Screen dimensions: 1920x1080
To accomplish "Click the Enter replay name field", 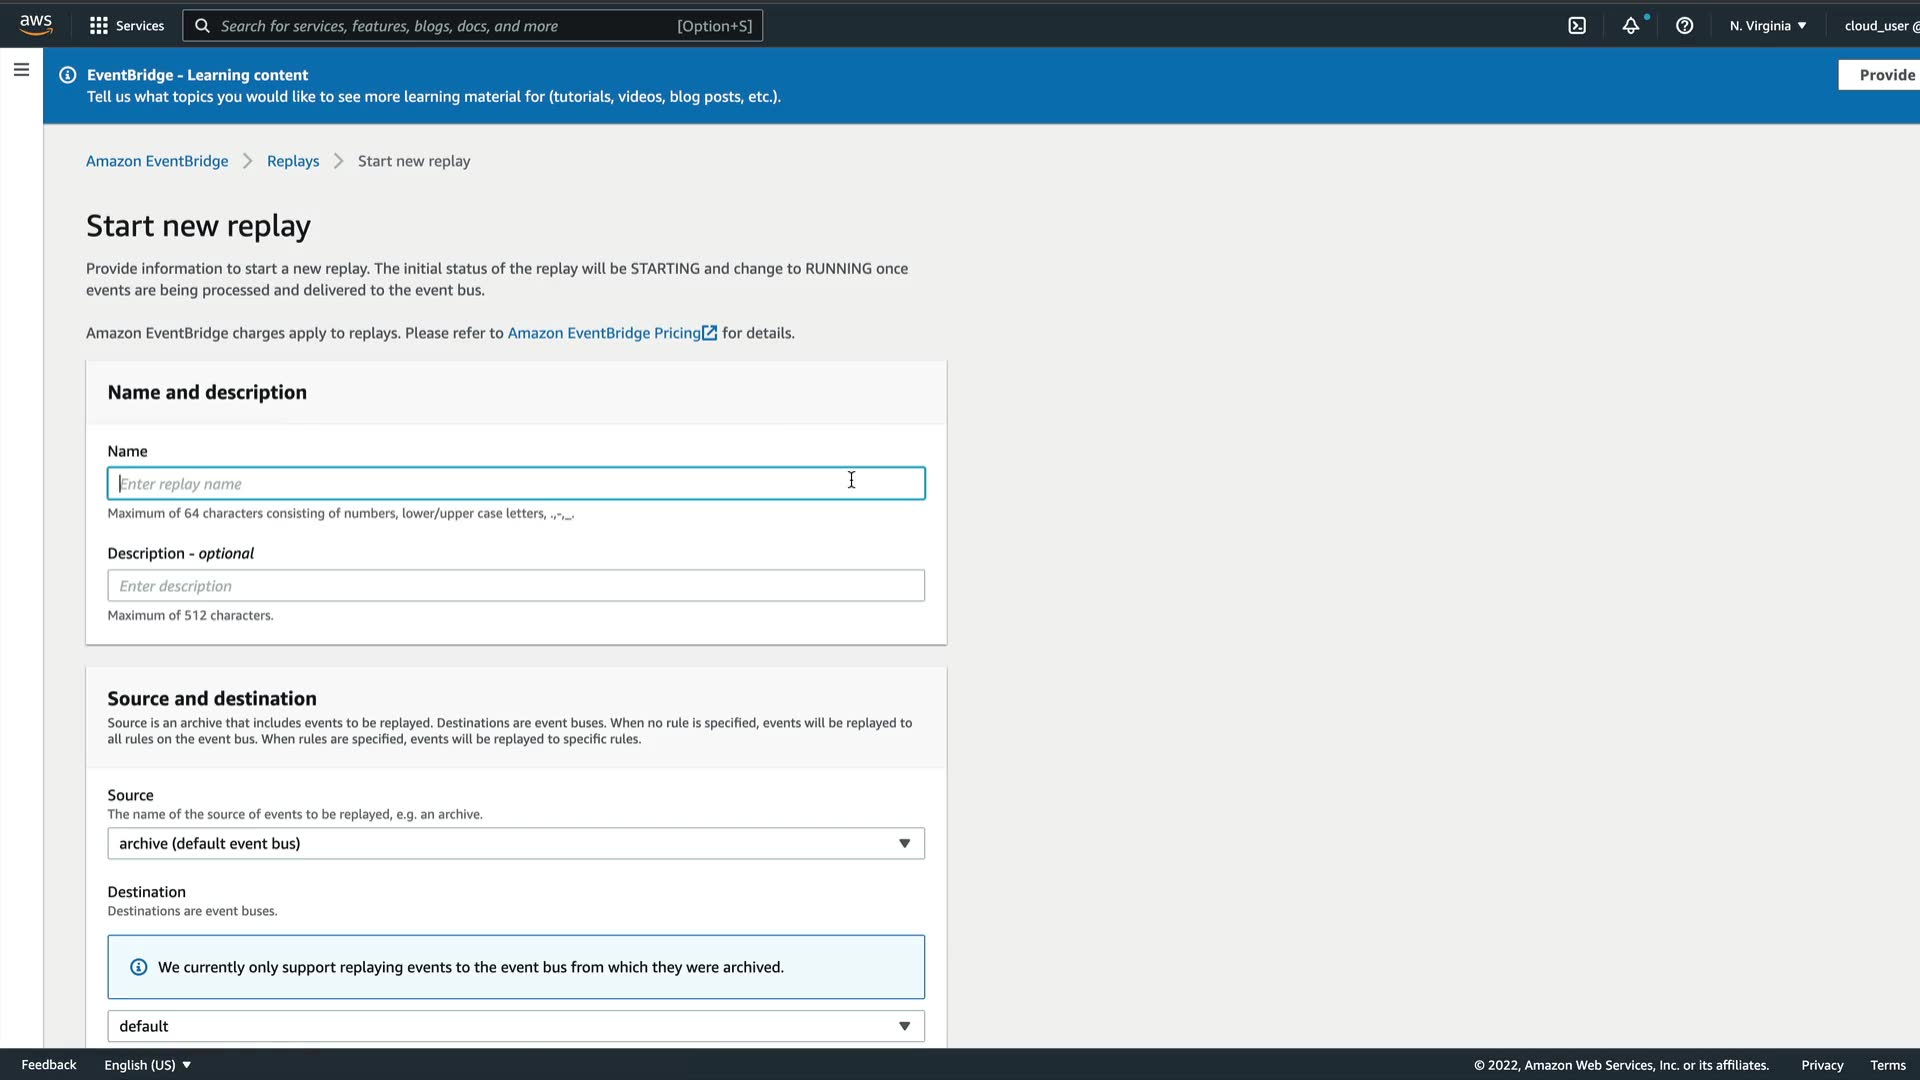I will [516, 484].
